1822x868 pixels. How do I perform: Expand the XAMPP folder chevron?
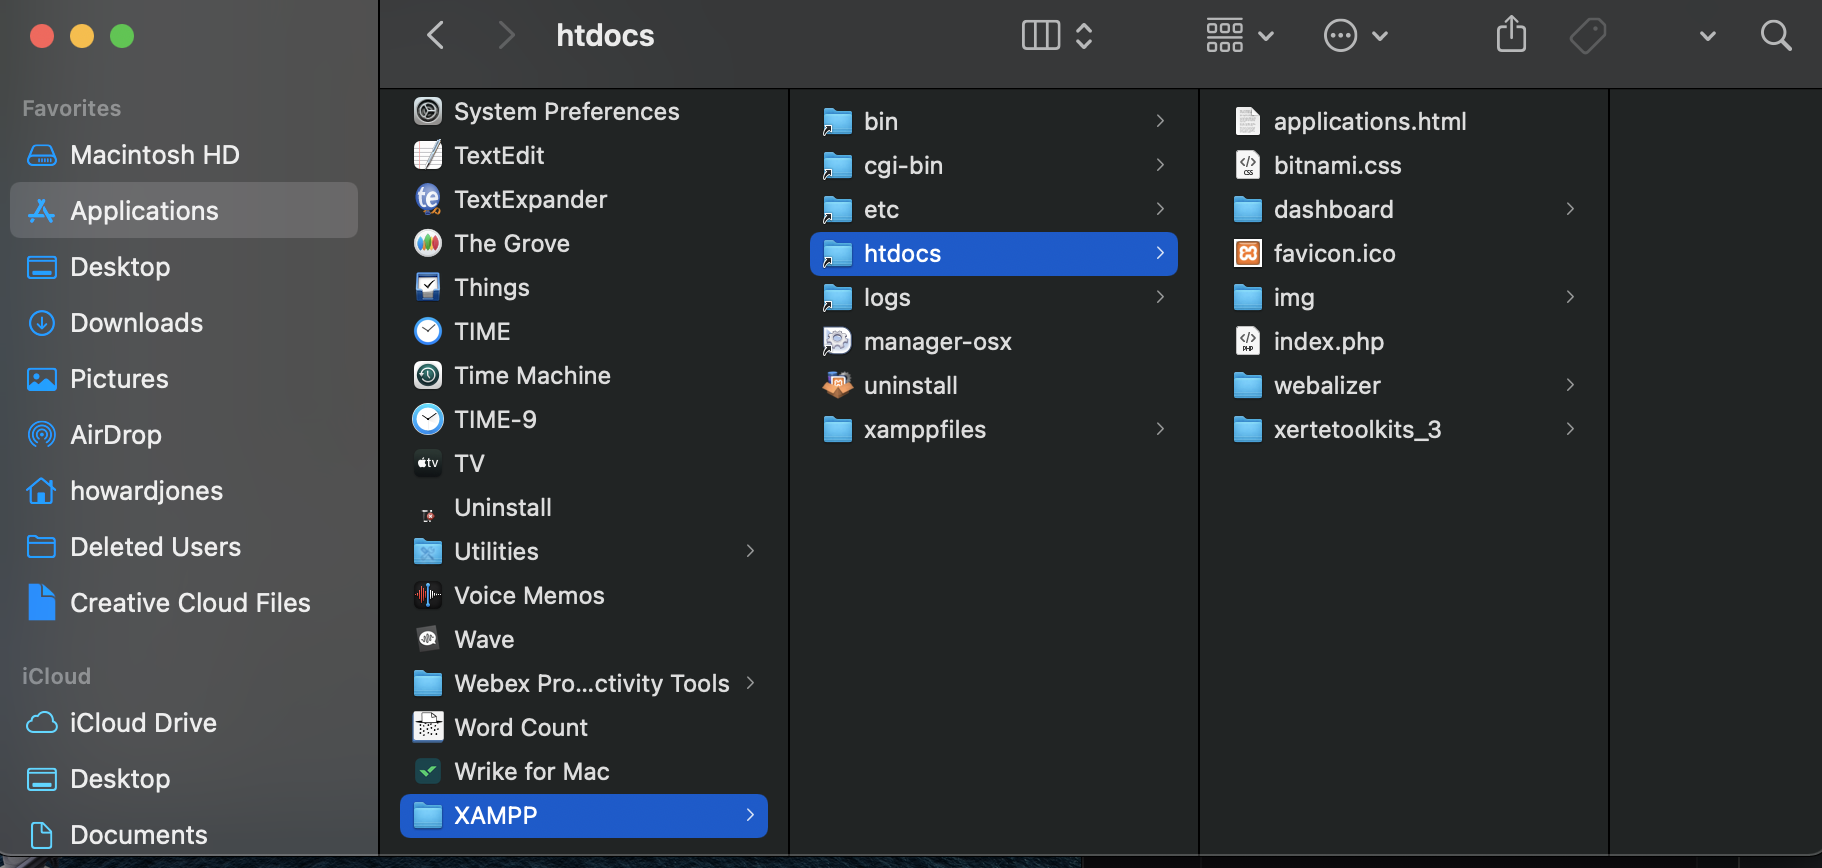click(x=750, y=815)
